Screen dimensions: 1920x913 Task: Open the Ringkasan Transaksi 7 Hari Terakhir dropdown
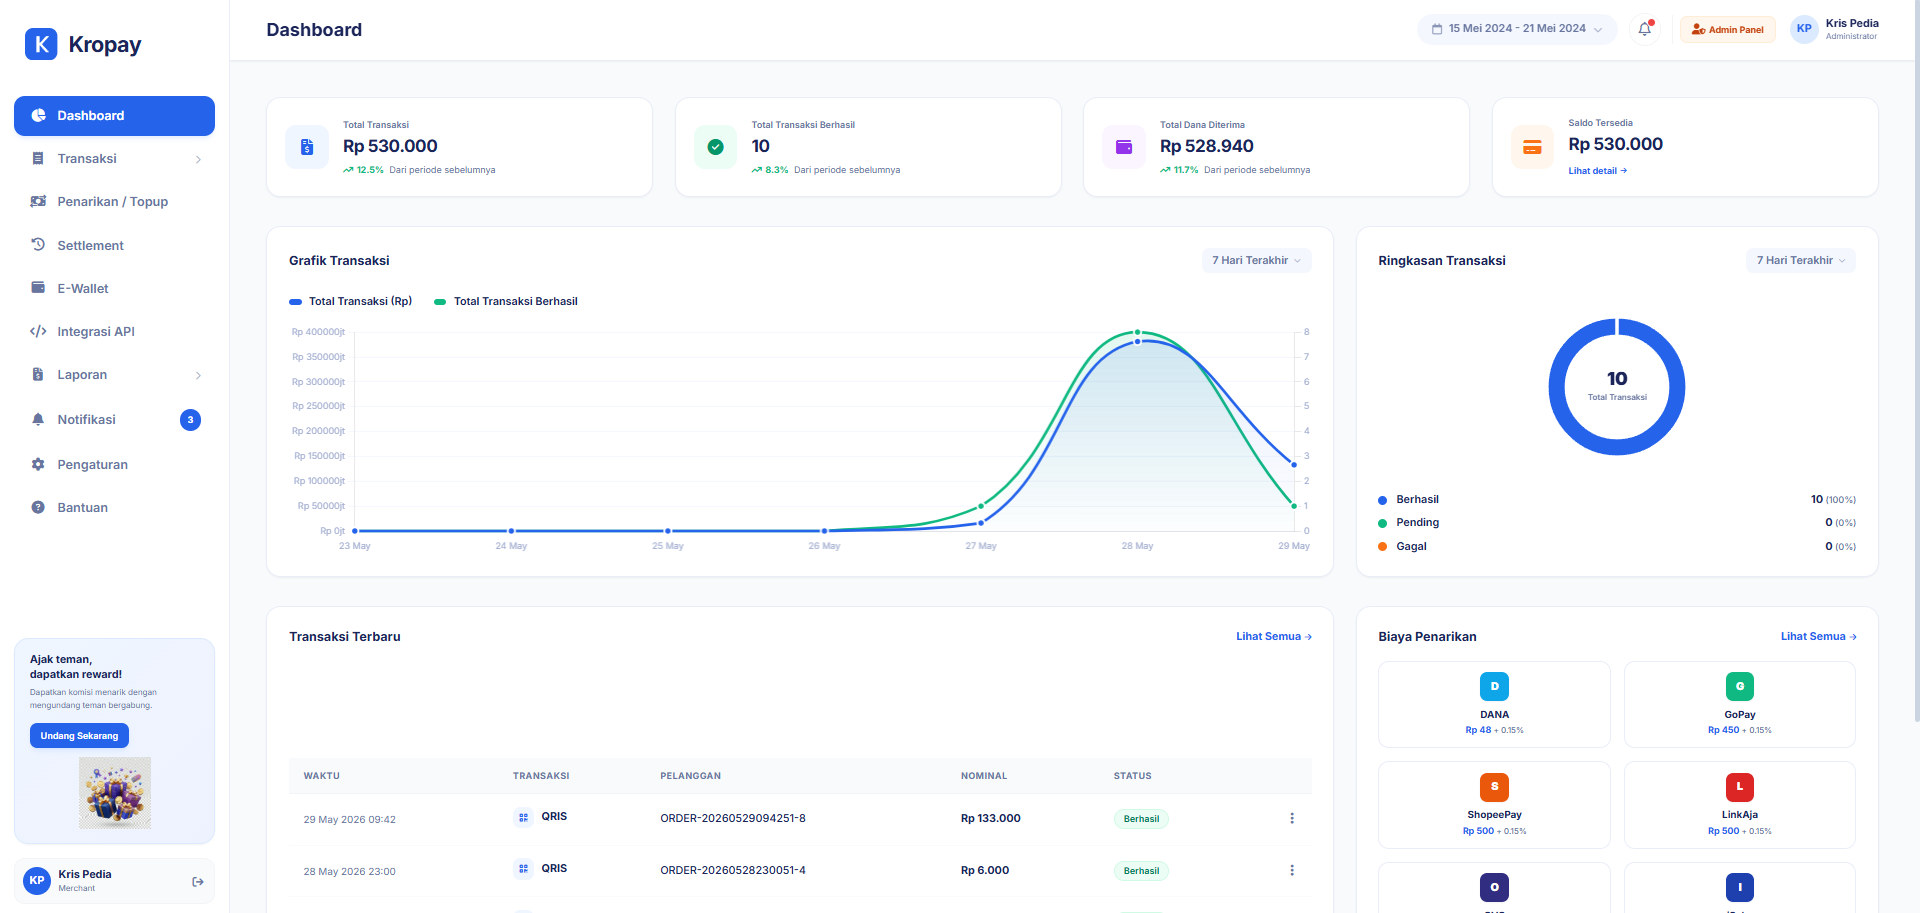[1801, 260]
